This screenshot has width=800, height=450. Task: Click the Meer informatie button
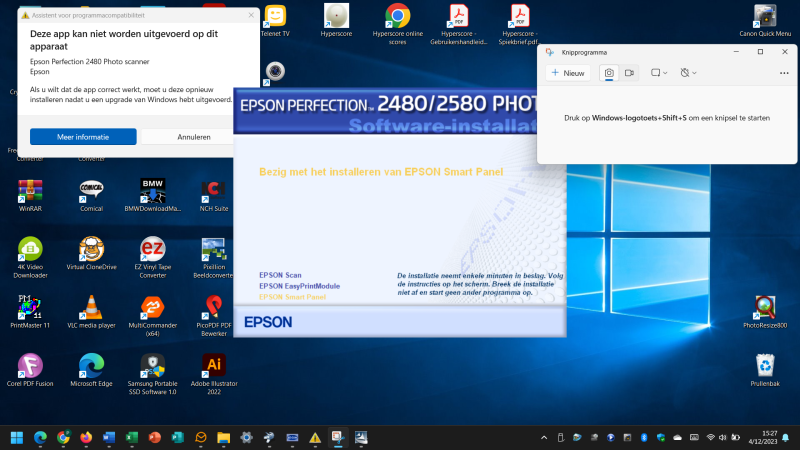click(x=83, y=137)
